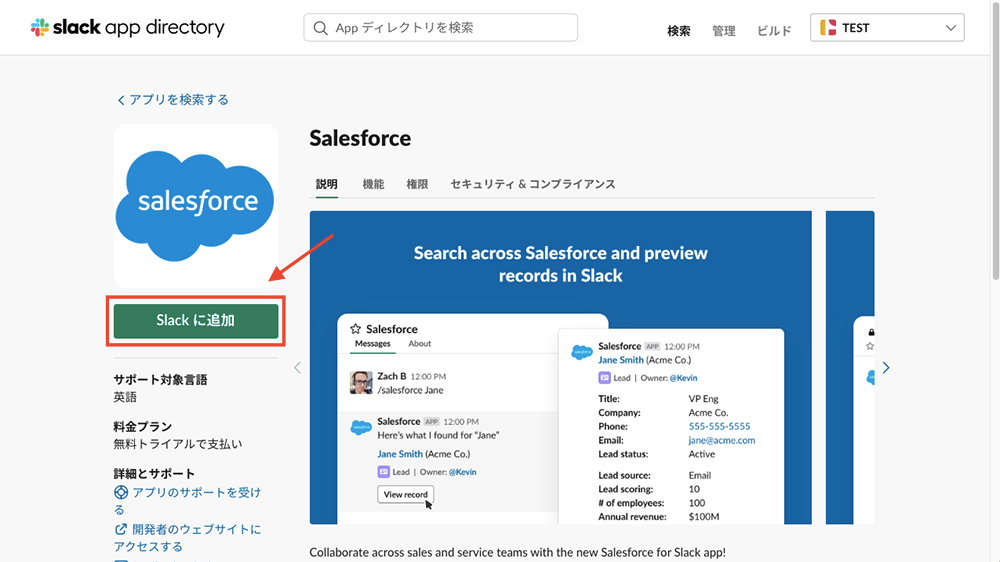Click the support lifebuoy icon
The image size is (1000, 562).
pos(121,492)
